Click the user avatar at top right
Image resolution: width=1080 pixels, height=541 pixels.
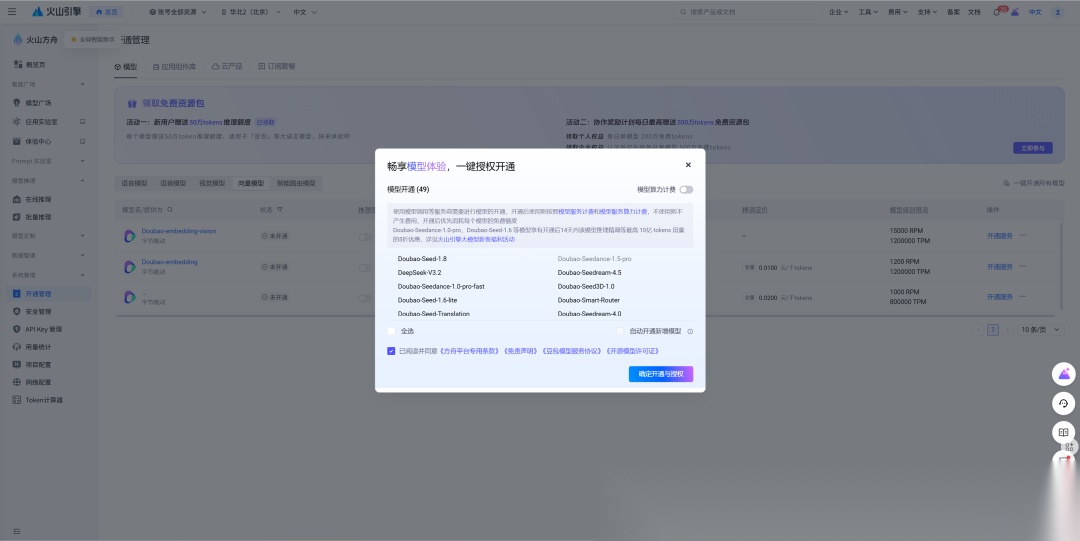[x=1058, y=12]
